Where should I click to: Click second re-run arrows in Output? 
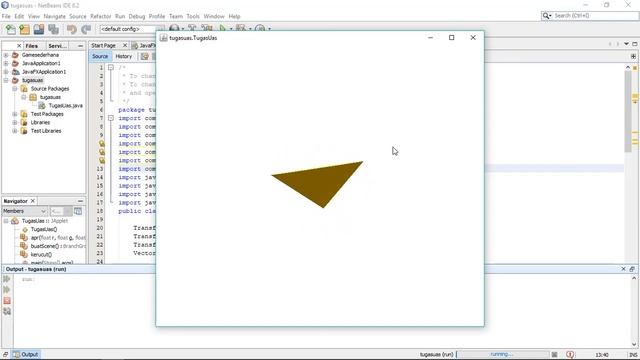point(7,290)
